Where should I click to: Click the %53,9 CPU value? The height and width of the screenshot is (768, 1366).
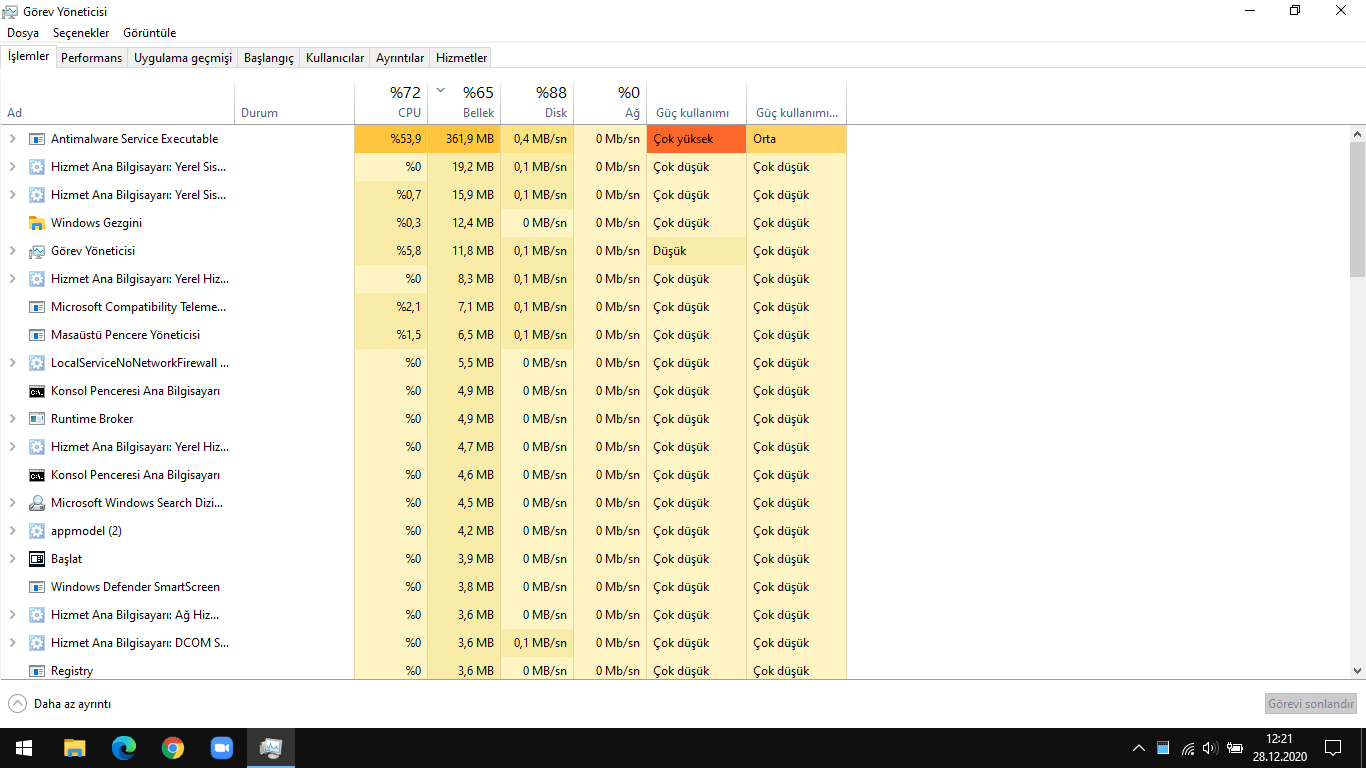(391, 139)
